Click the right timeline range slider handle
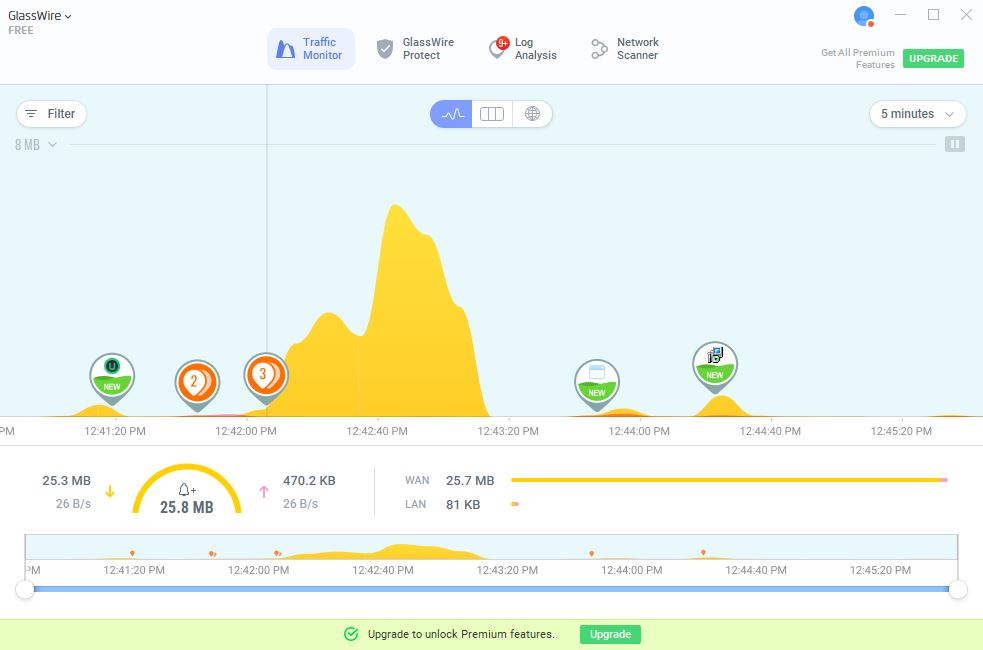Screen dimensions: 983x650 pyautogui.click(x=958, y=589)
